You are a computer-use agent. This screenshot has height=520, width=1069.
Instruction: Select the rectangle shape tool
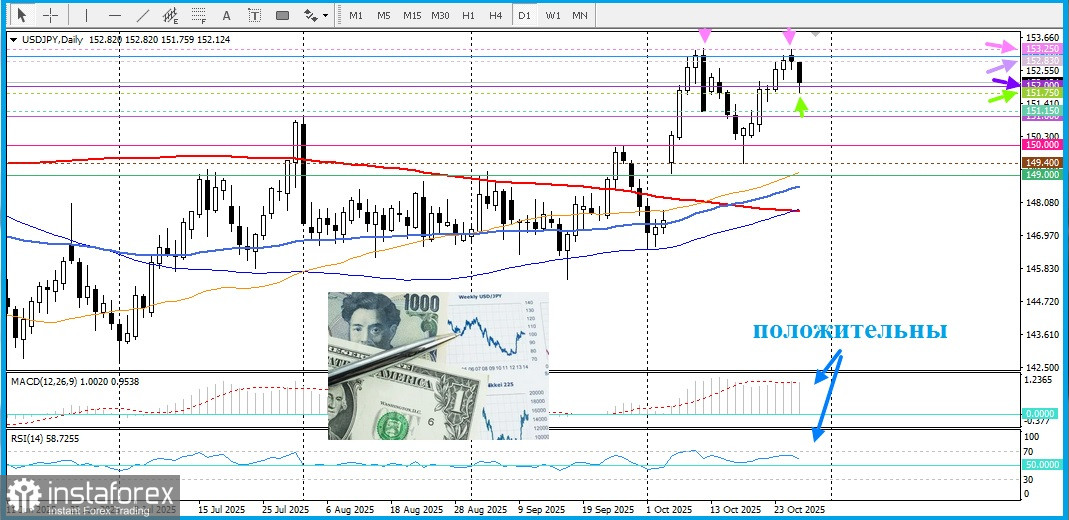(x=282, y=14)
